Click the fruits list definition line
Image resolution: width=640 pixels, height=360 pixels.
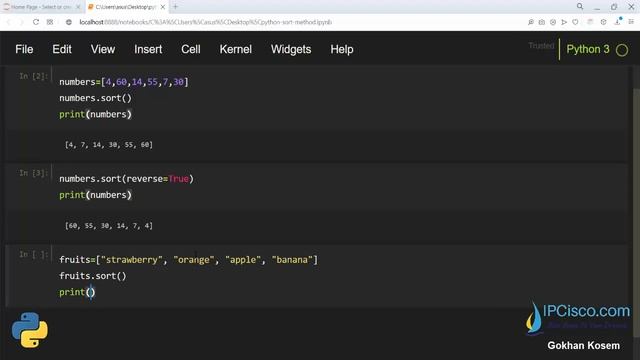188,260
